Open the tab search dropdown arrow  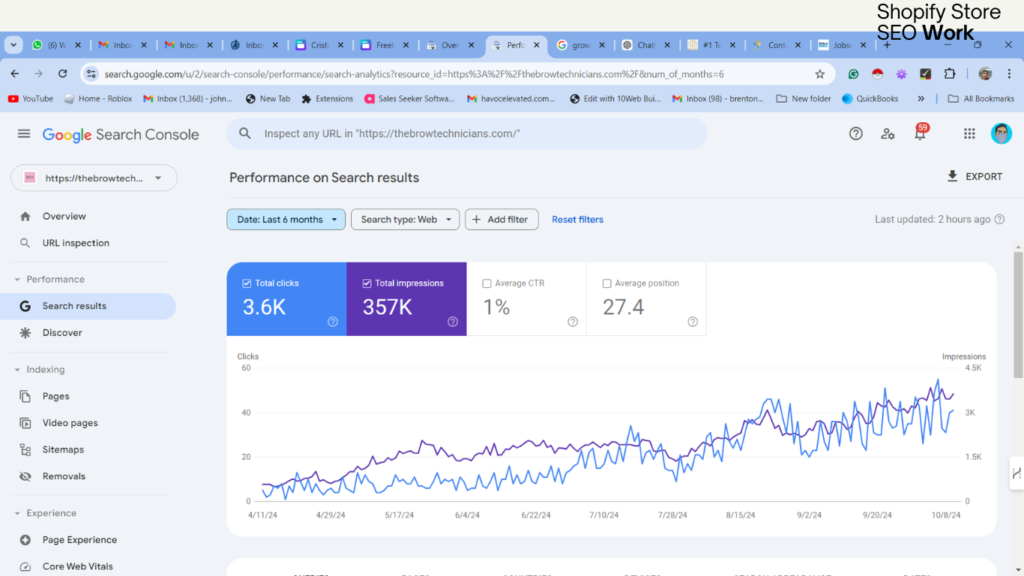point(14,45)
